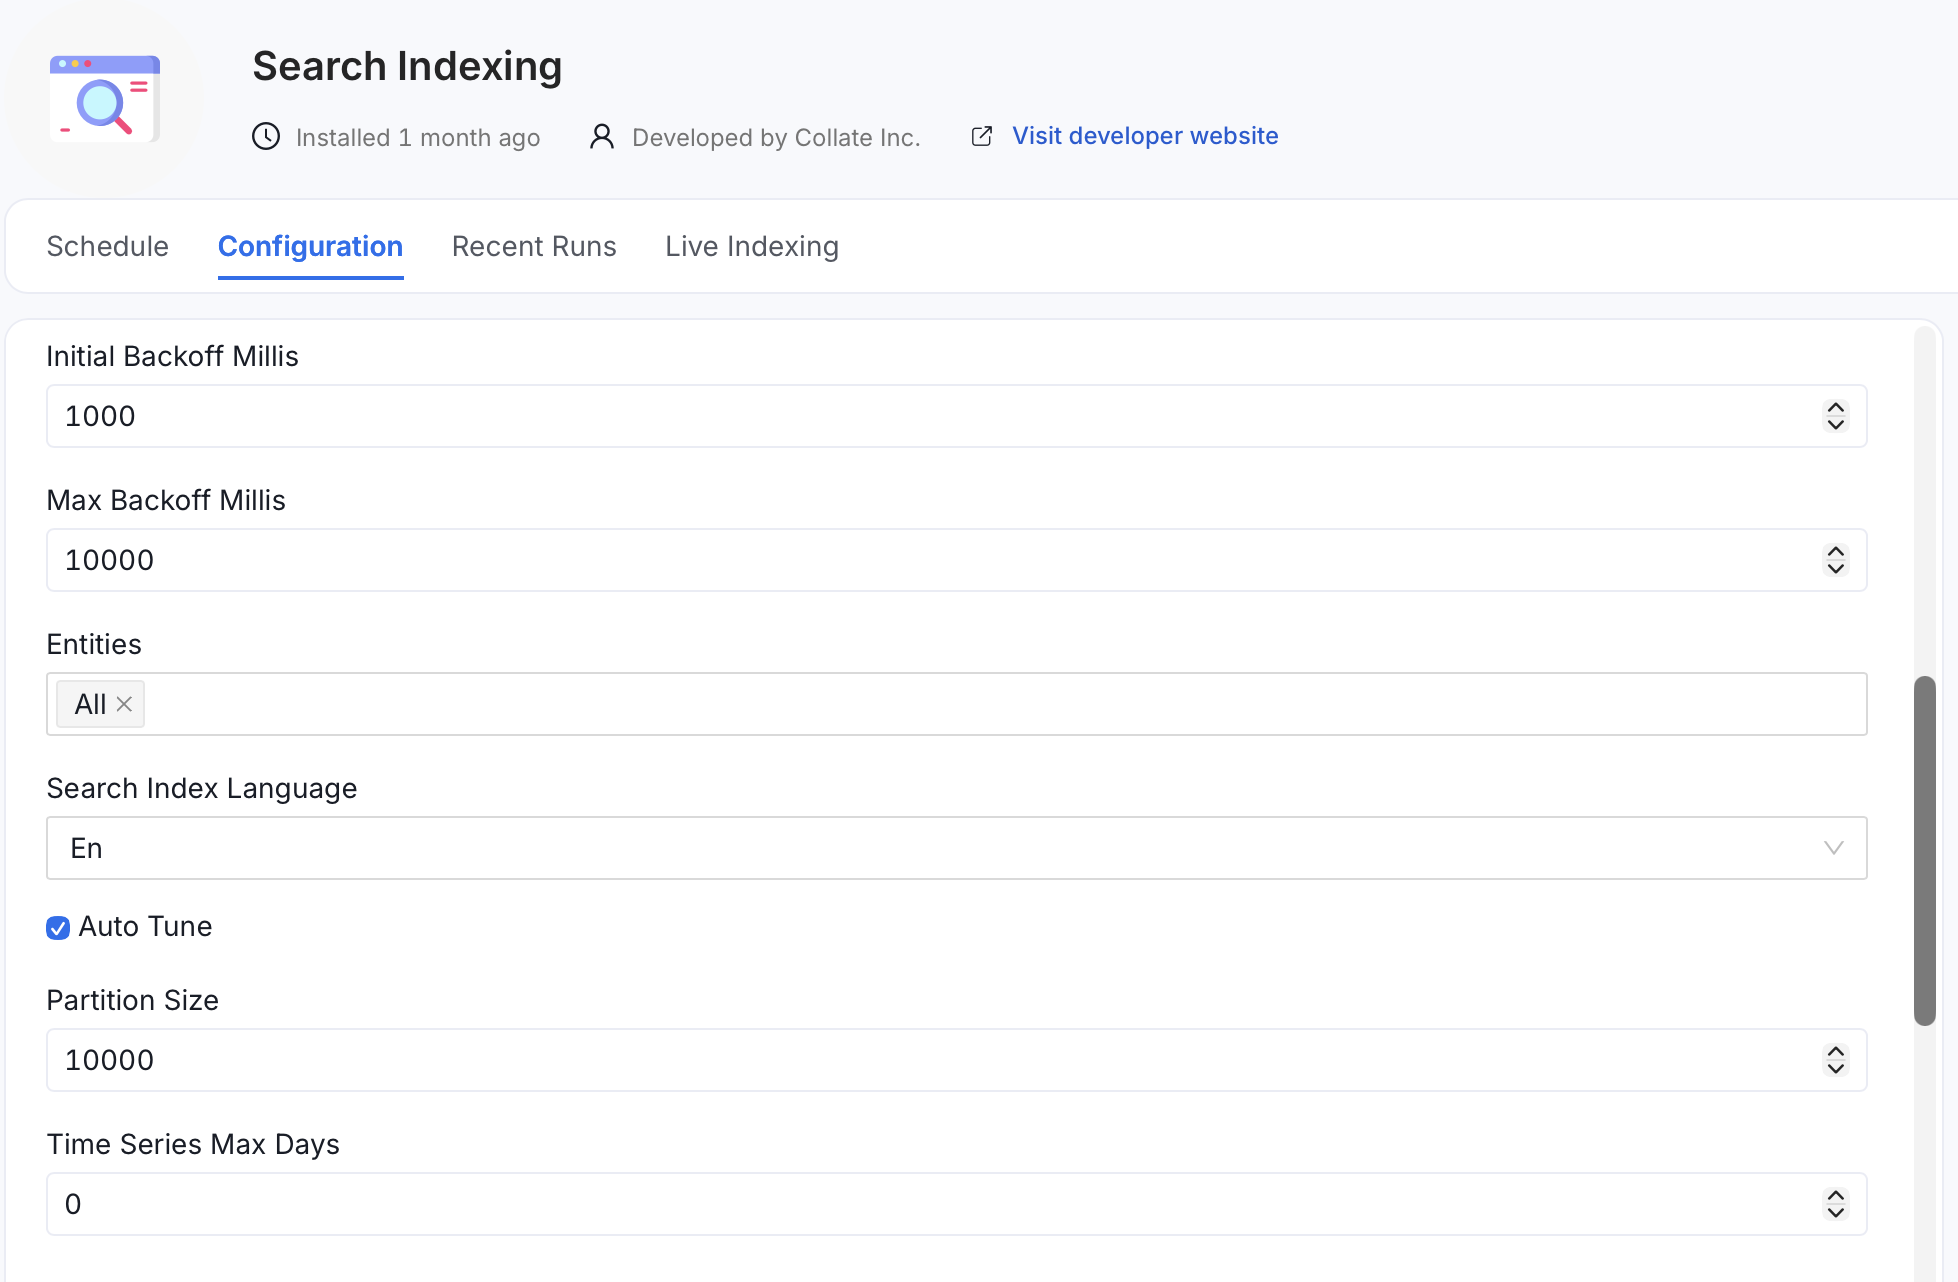Click the Search Indexing app logo

[x=104, y=98]
